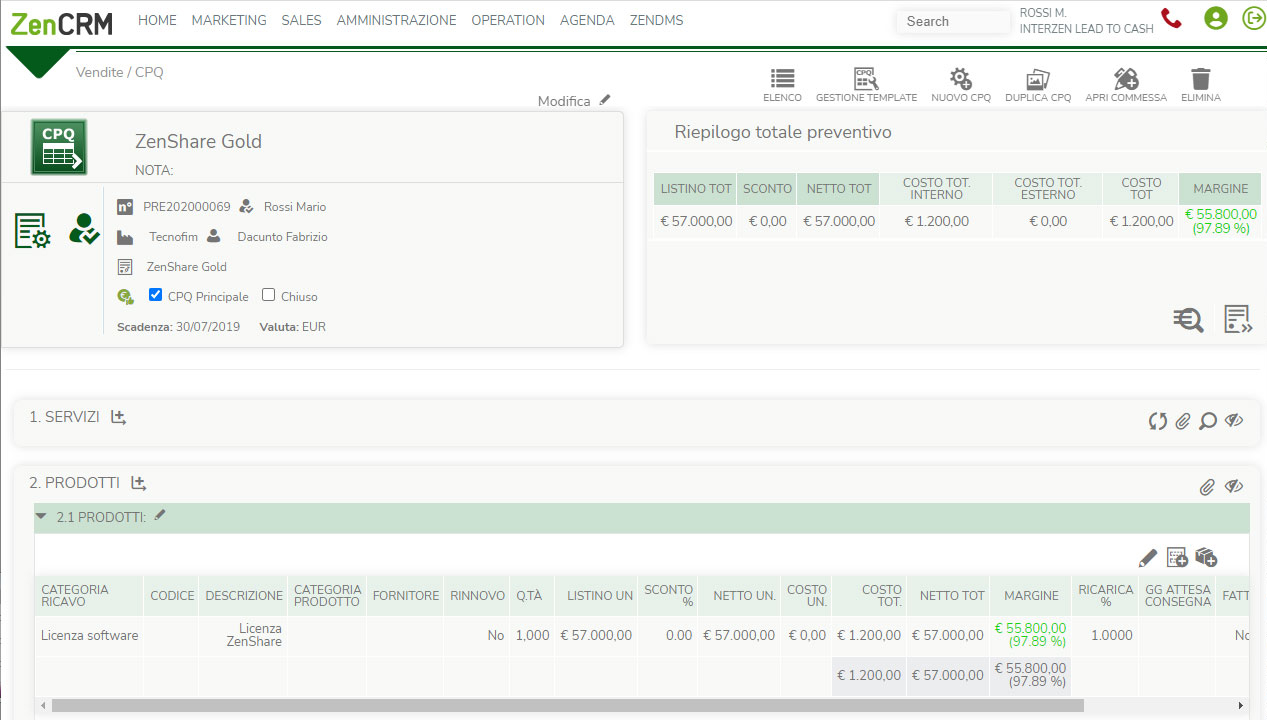Click the Valuta: EUR text

coord(292,327)
